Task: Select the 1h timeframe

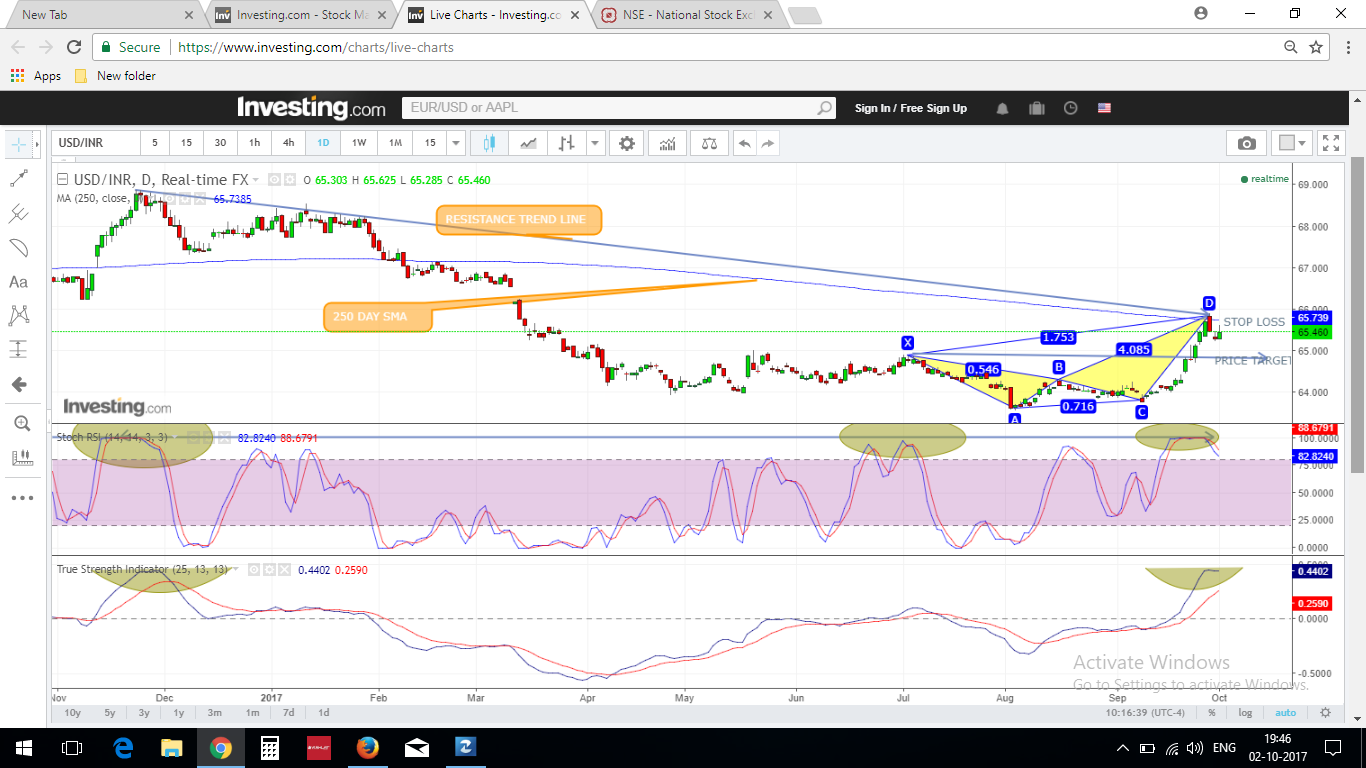Action: pos(255,143)
